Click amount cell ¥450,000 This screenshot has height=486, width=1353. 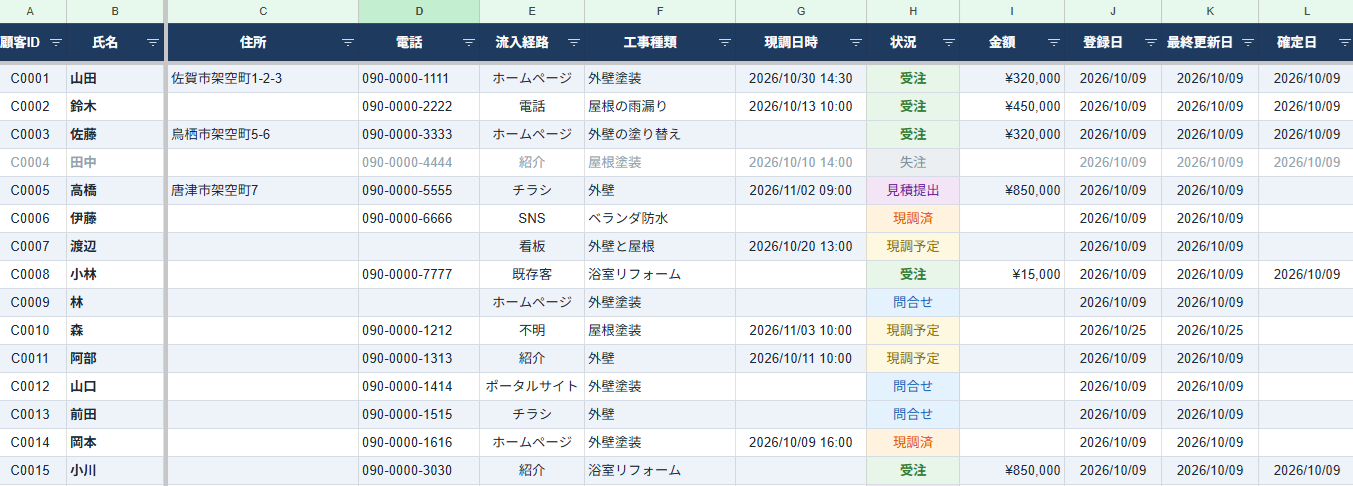tap(1012, 106)
